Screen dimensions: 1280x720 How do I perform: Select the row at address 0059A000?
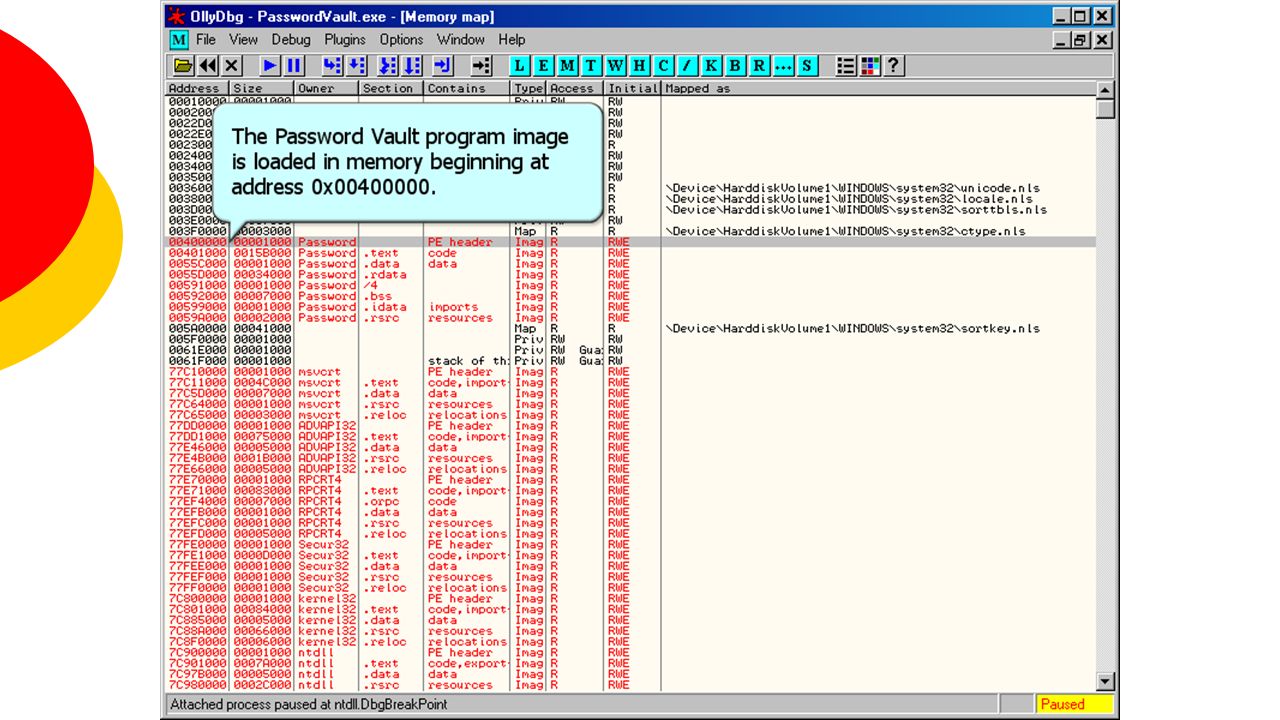click(630, 318)
